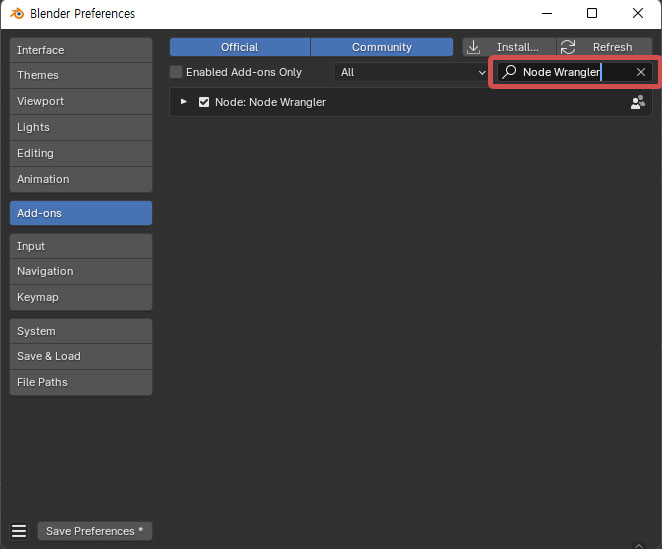
Task: Enable the 'Enabled Add-ons Only' checkbox
Action: click(x=176, y=72)
